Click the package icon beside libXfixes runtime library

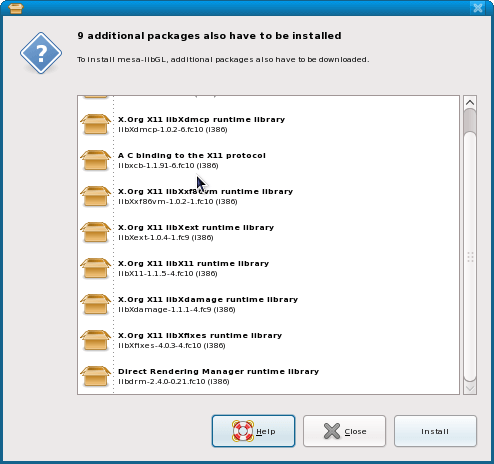[95, 340]
